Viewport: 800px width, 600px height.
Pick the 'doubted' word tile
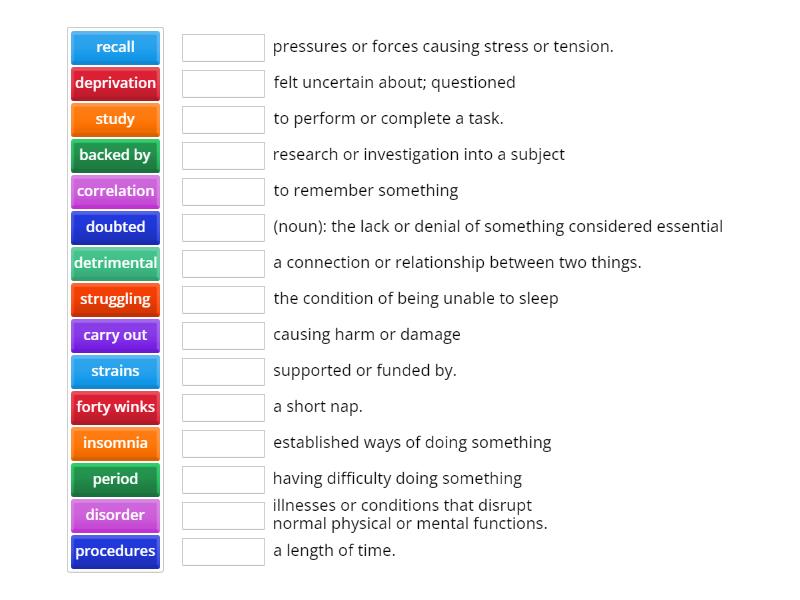point(115,227)
